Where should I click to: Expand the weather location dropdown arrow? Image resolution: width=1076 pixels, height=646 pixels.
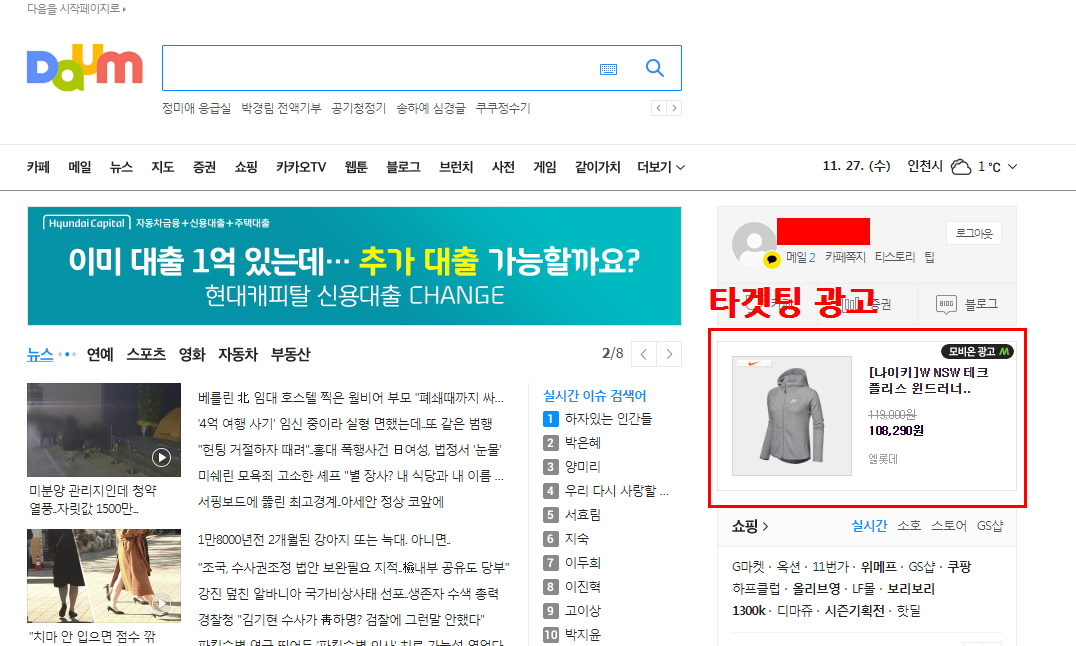tap(1012, 167)
